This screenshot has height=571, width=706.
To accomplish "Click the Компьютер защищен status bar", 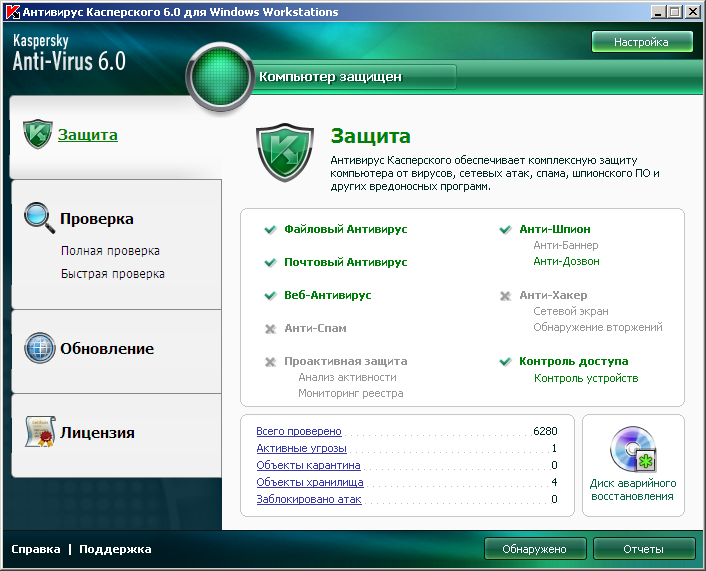I will (354, 77).
